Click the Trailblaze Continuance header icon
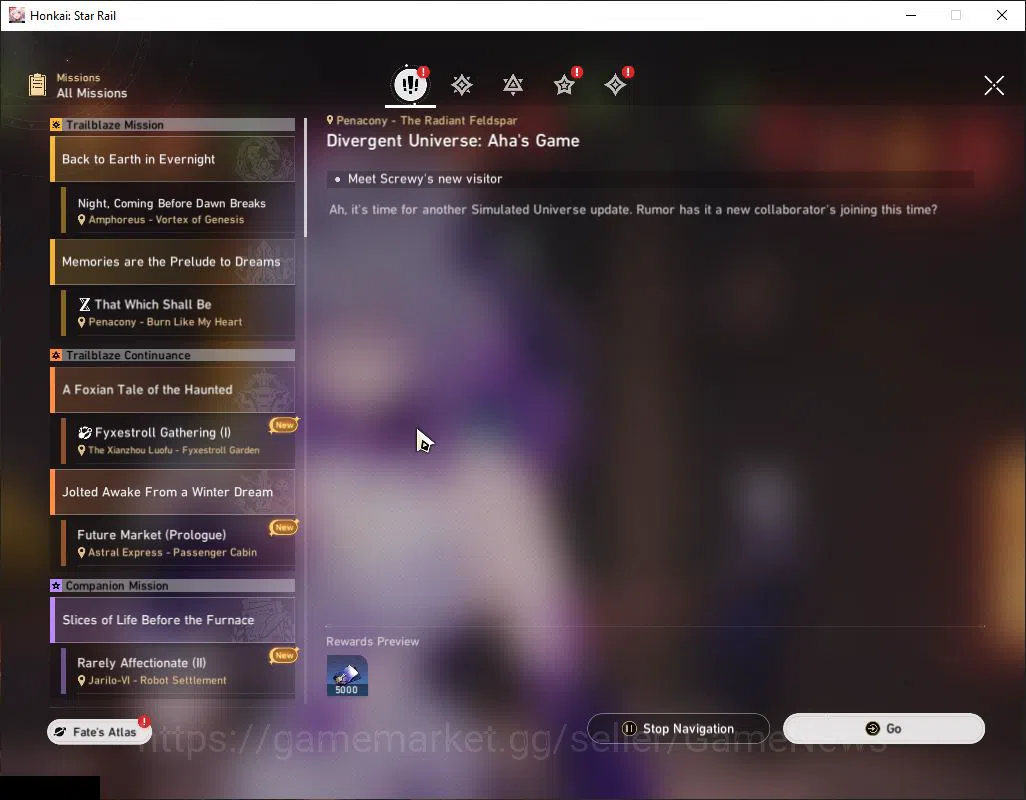Viewport: 1026px width, 800px height. [56, 355]
